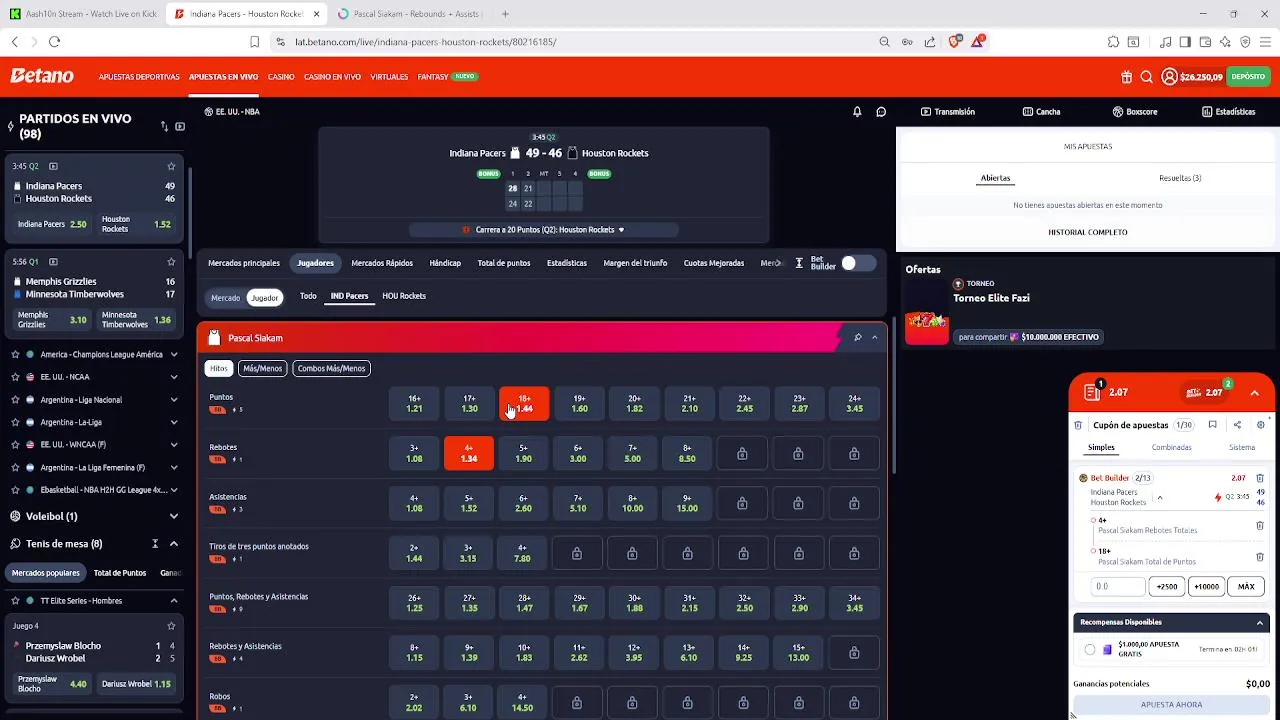Open Transmisión stream view
Viewport: 1280px width, 720px height.
click(948, 112)
